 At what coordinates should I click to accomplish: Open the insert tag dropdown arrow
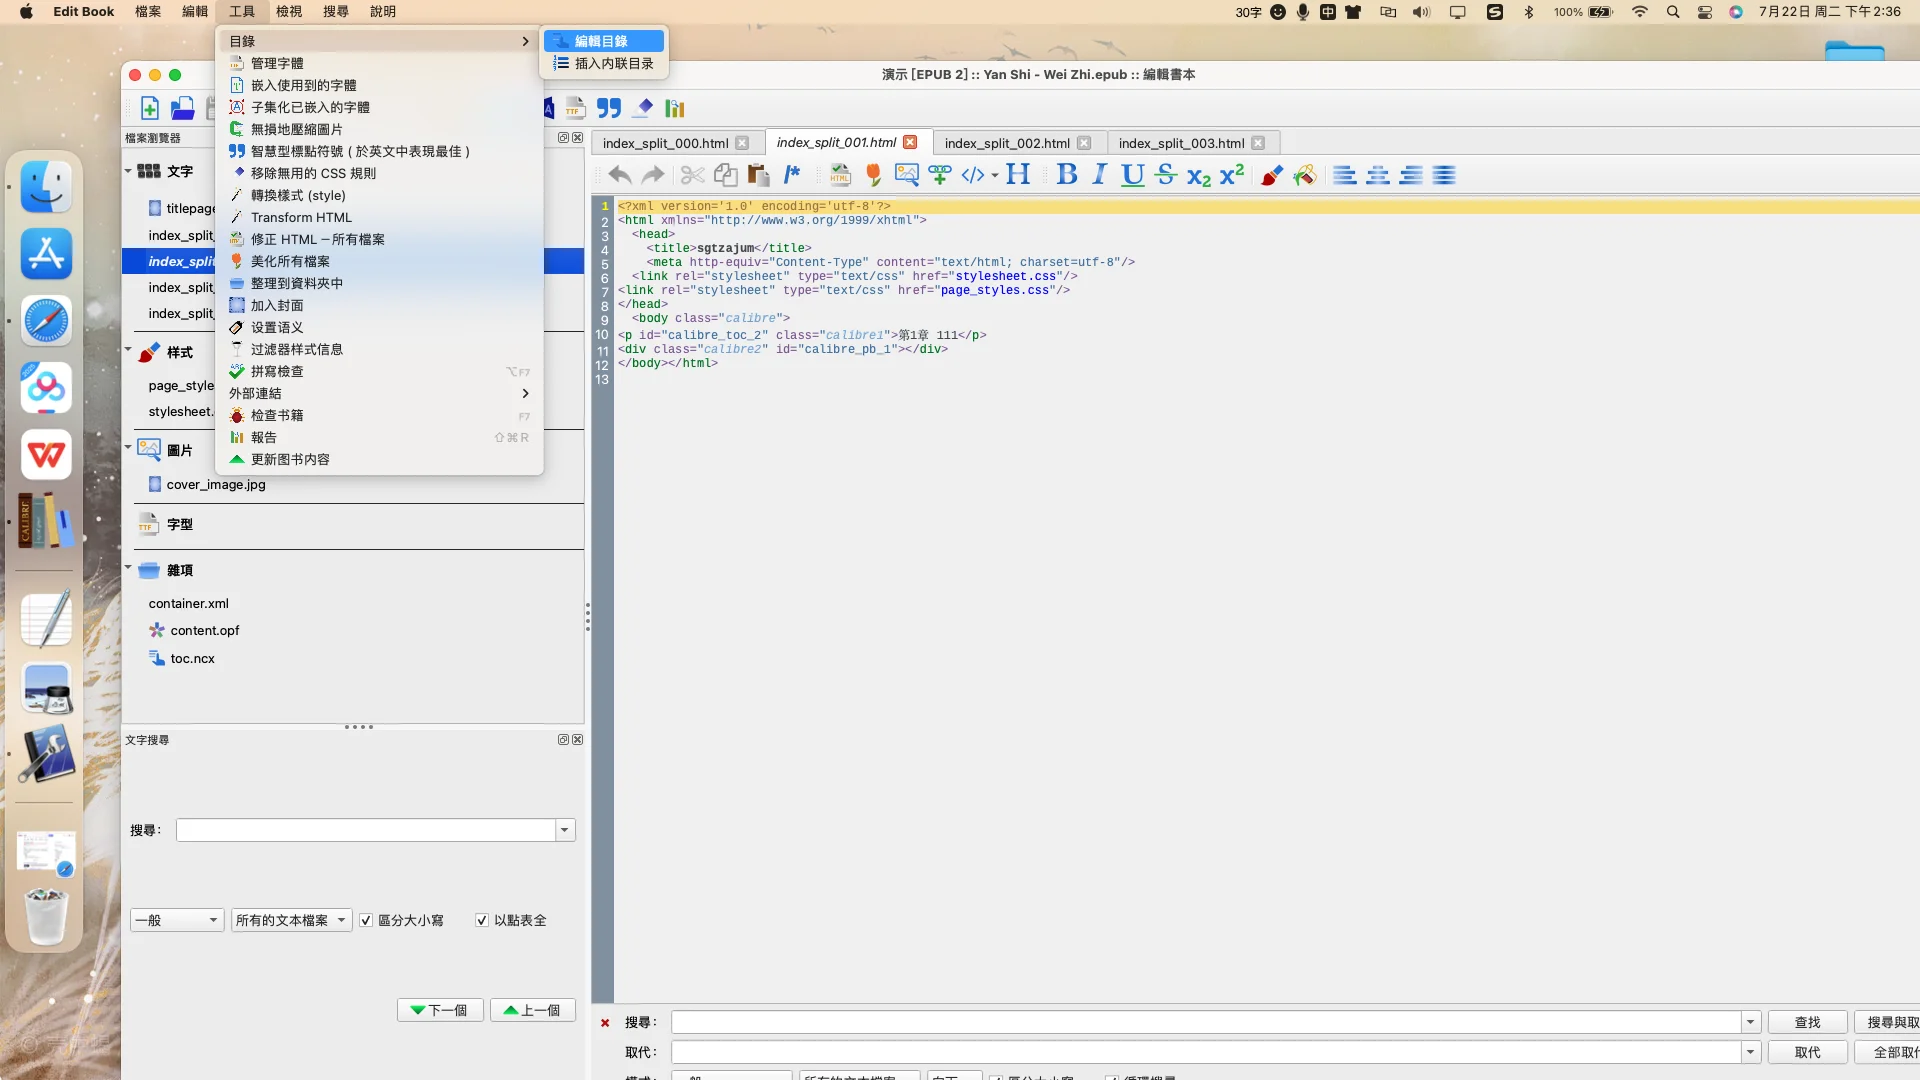995,176
